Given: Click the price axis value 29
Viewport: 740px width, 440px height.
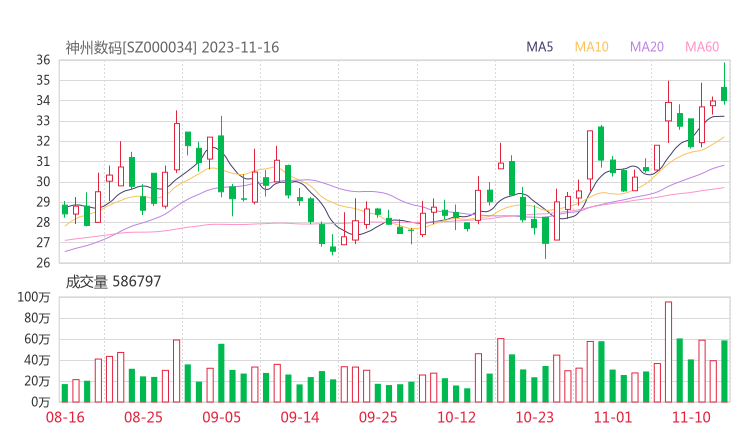Looking at the screenshot, I should click(43, 202).
